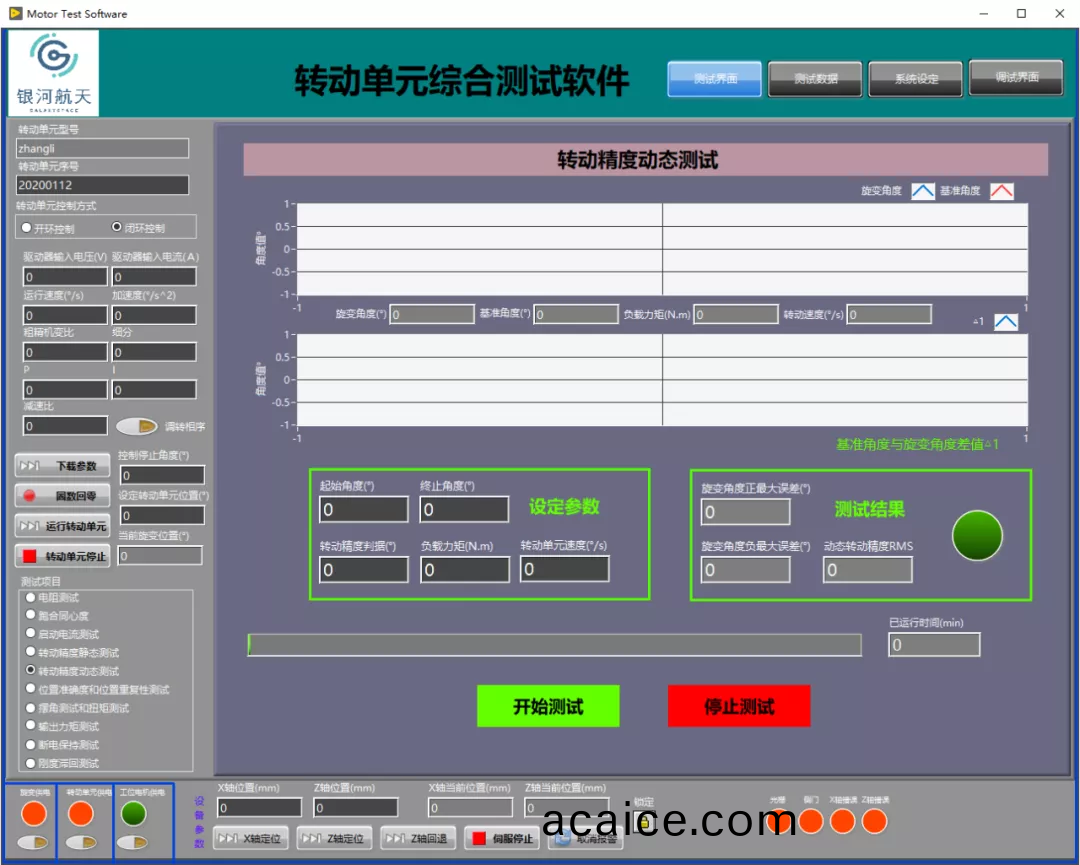1080x865 pixels.
Task: Click the 旋变角度 blue plot legend icon
Action: coord(922,191)
